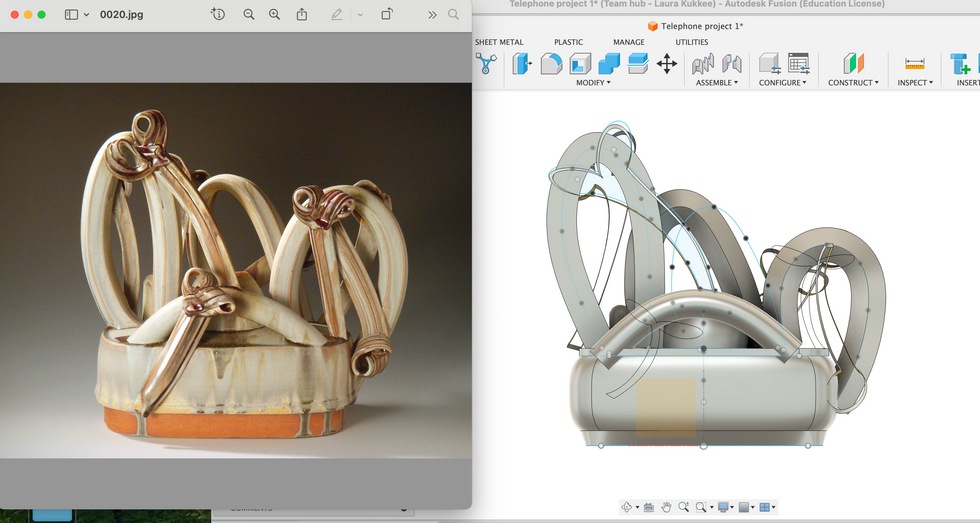Image resolution: width=980 pixels, height=523 pixels.
Task: Click the Share button in Preview
Action: 302,14
